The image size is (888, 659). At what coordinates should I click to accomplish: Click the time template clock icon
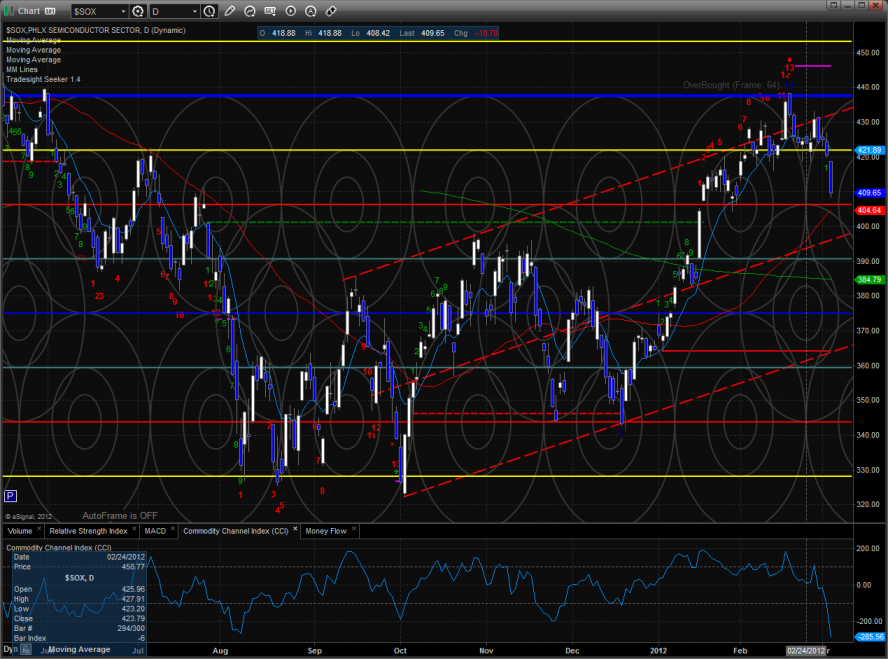(x=209, y=12)
